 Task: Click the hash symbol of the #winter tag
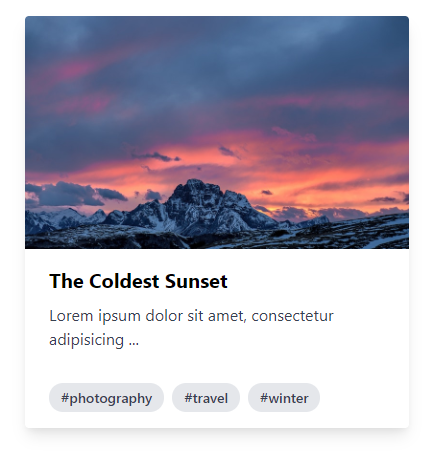coord(264,398)
